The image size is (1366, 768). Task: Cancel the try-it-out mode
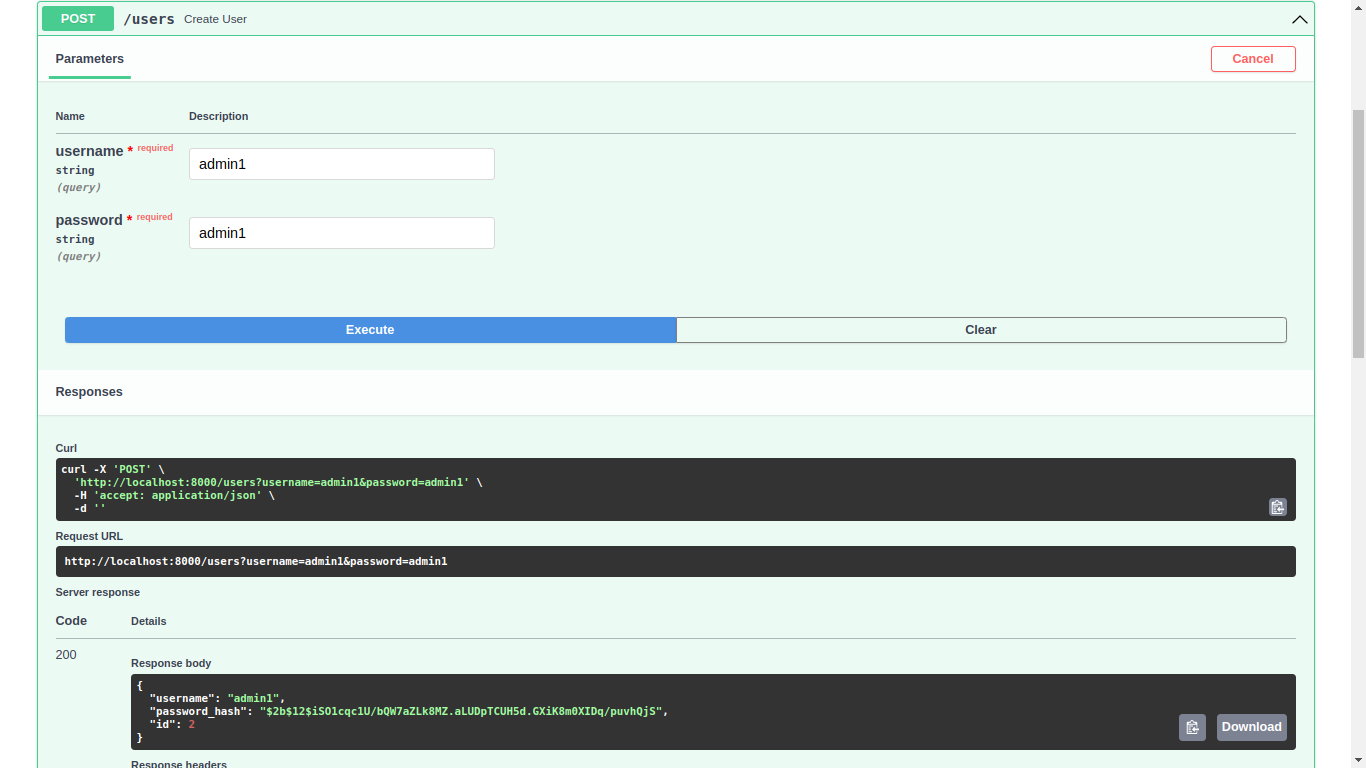click(1252, 58)
